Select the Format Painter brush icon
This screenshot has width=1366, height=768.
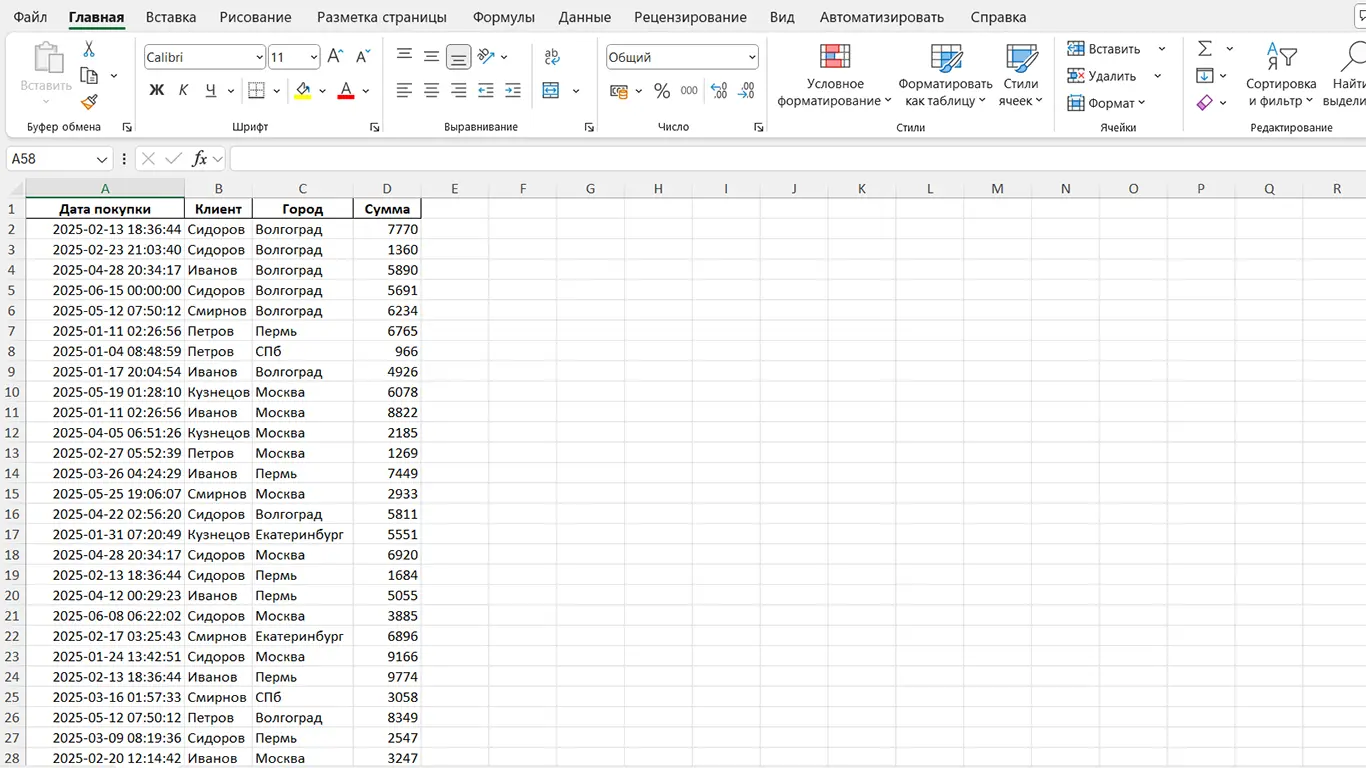pos(88,100)
